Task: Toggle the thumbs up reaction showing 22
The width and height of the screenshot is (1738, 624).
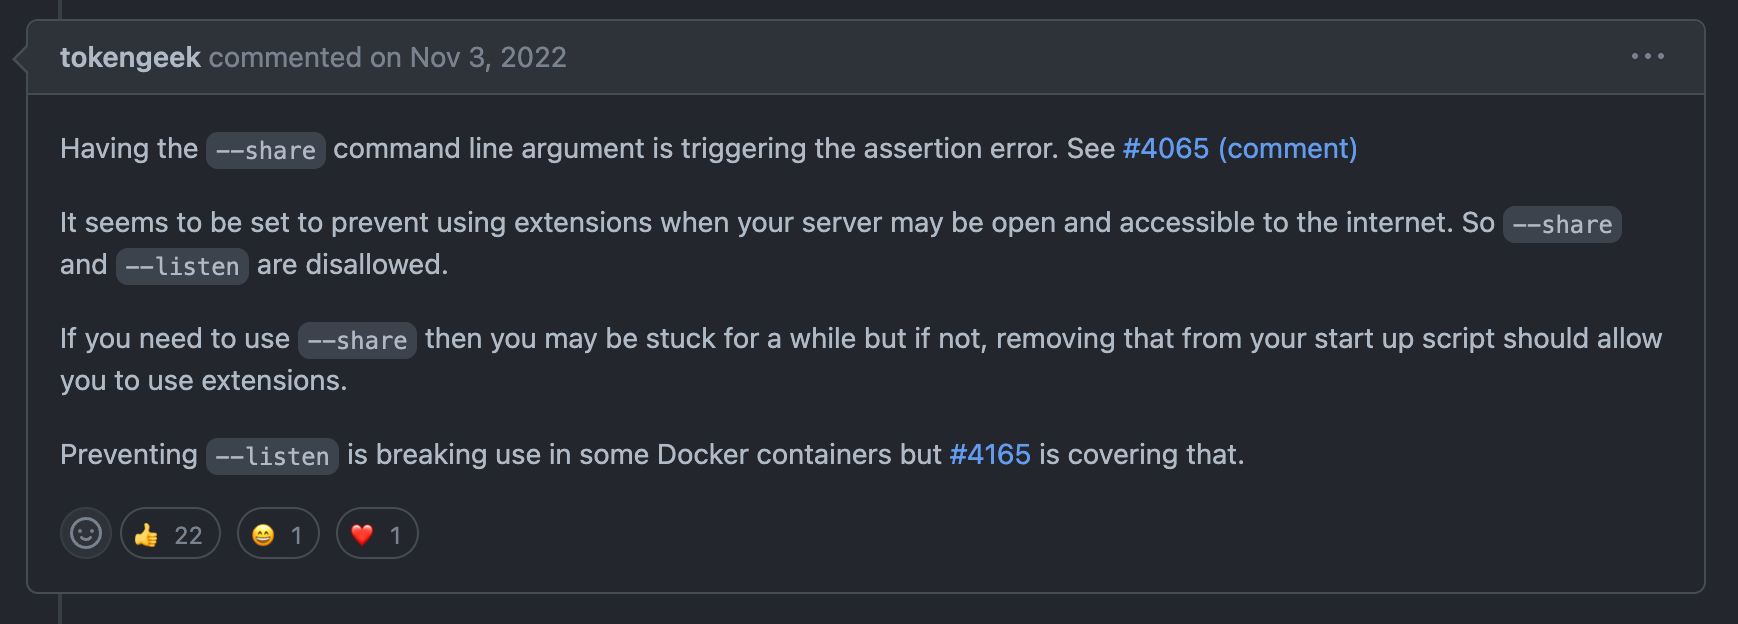Action: (170, 533)
